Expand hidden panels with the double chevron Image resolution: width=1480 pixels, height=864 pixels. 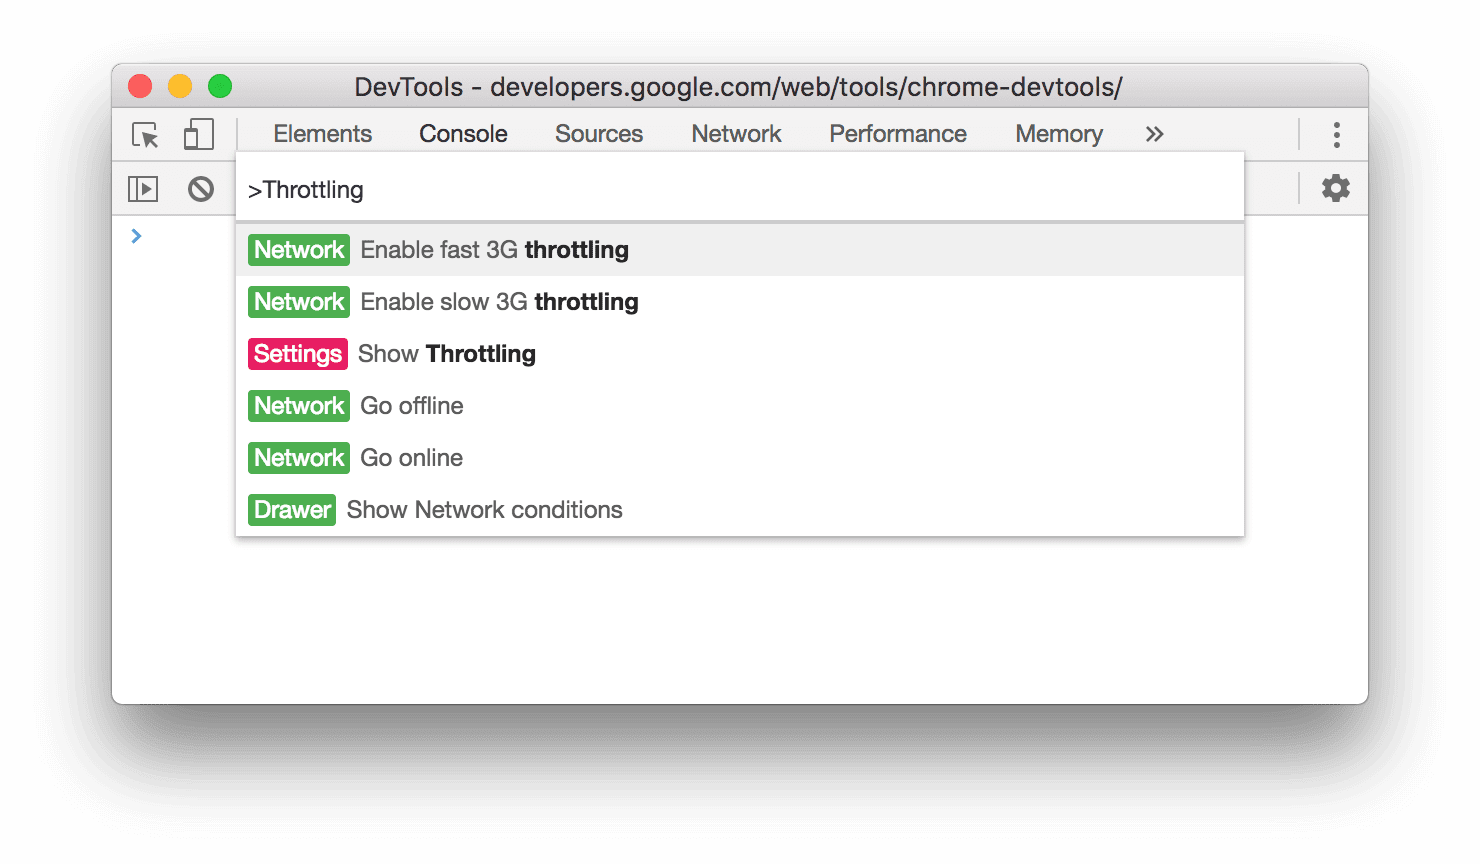pos(1154,133)
